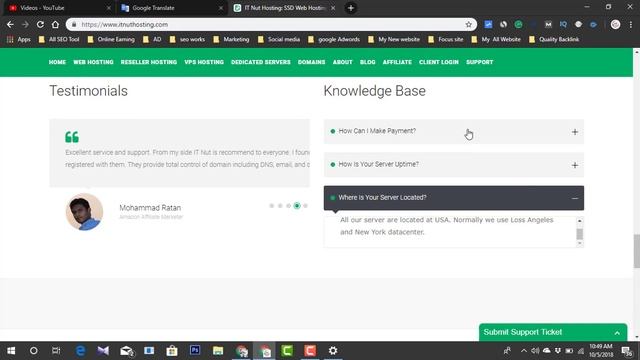
Task: Select the second testimonial slider dot
Action: (x=280, y=206)
